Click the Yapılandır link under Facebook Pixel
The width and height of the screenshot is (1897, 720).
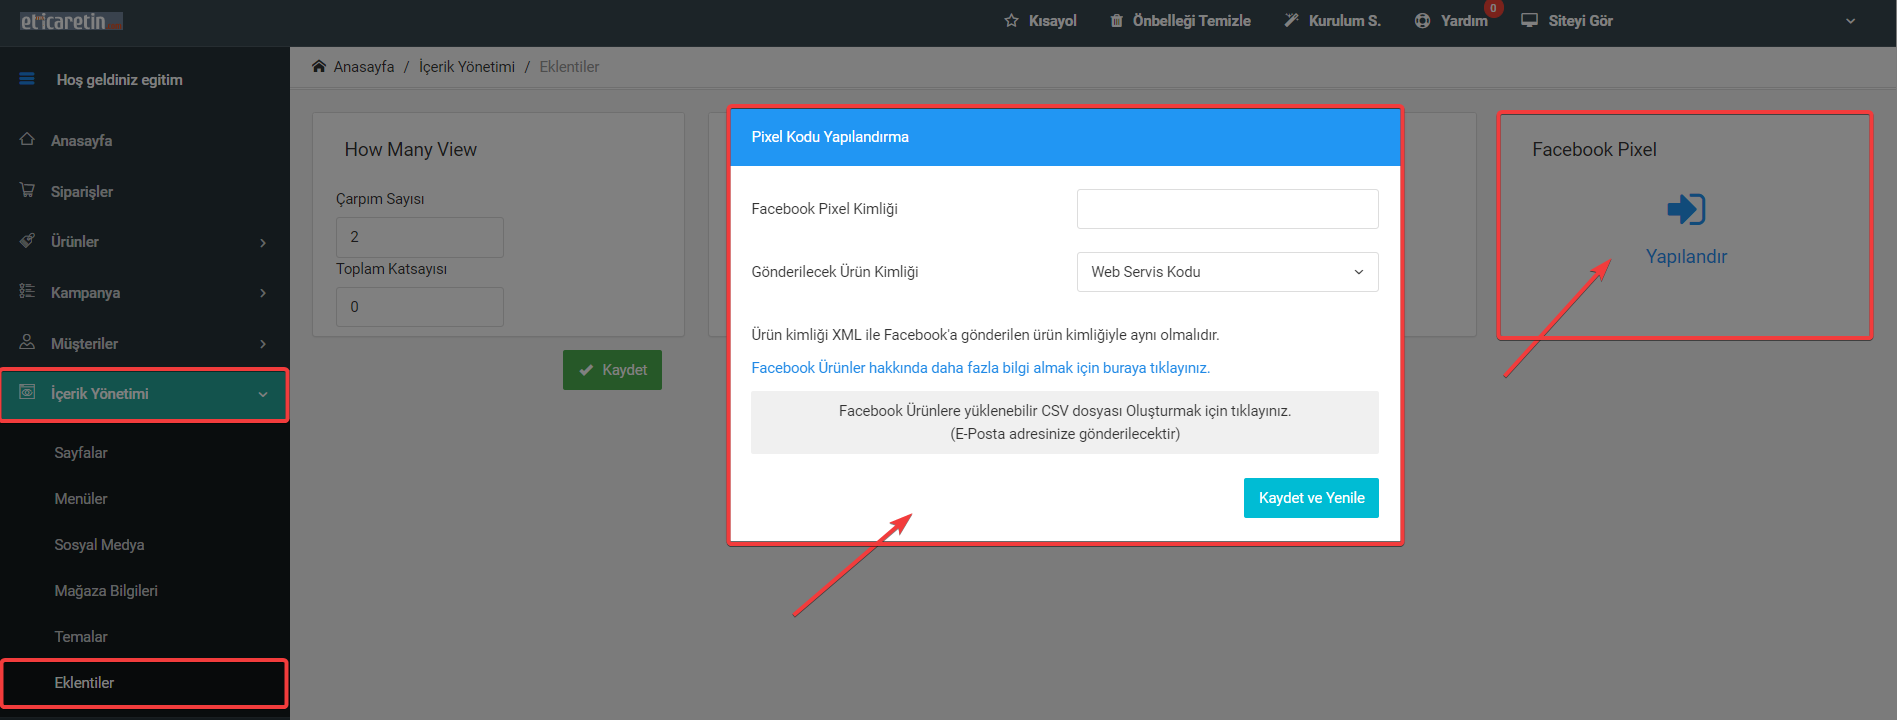[1686, 257]
